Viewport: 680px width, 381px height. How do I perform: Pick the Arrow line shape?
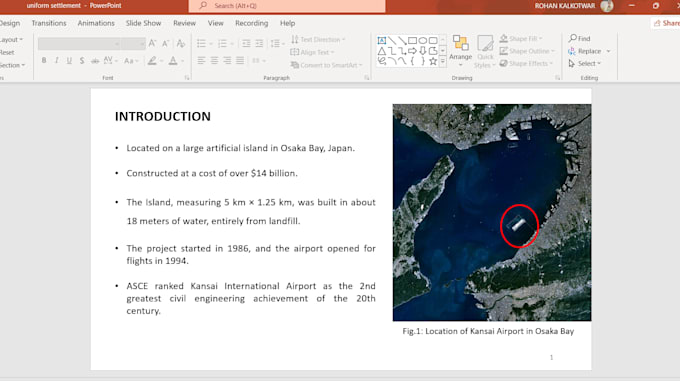point(402,41)
